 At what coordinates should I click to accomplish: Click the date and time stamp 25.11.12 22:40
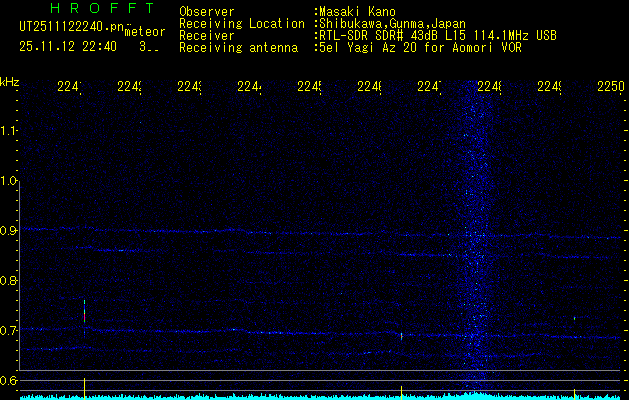click(66, 46)
